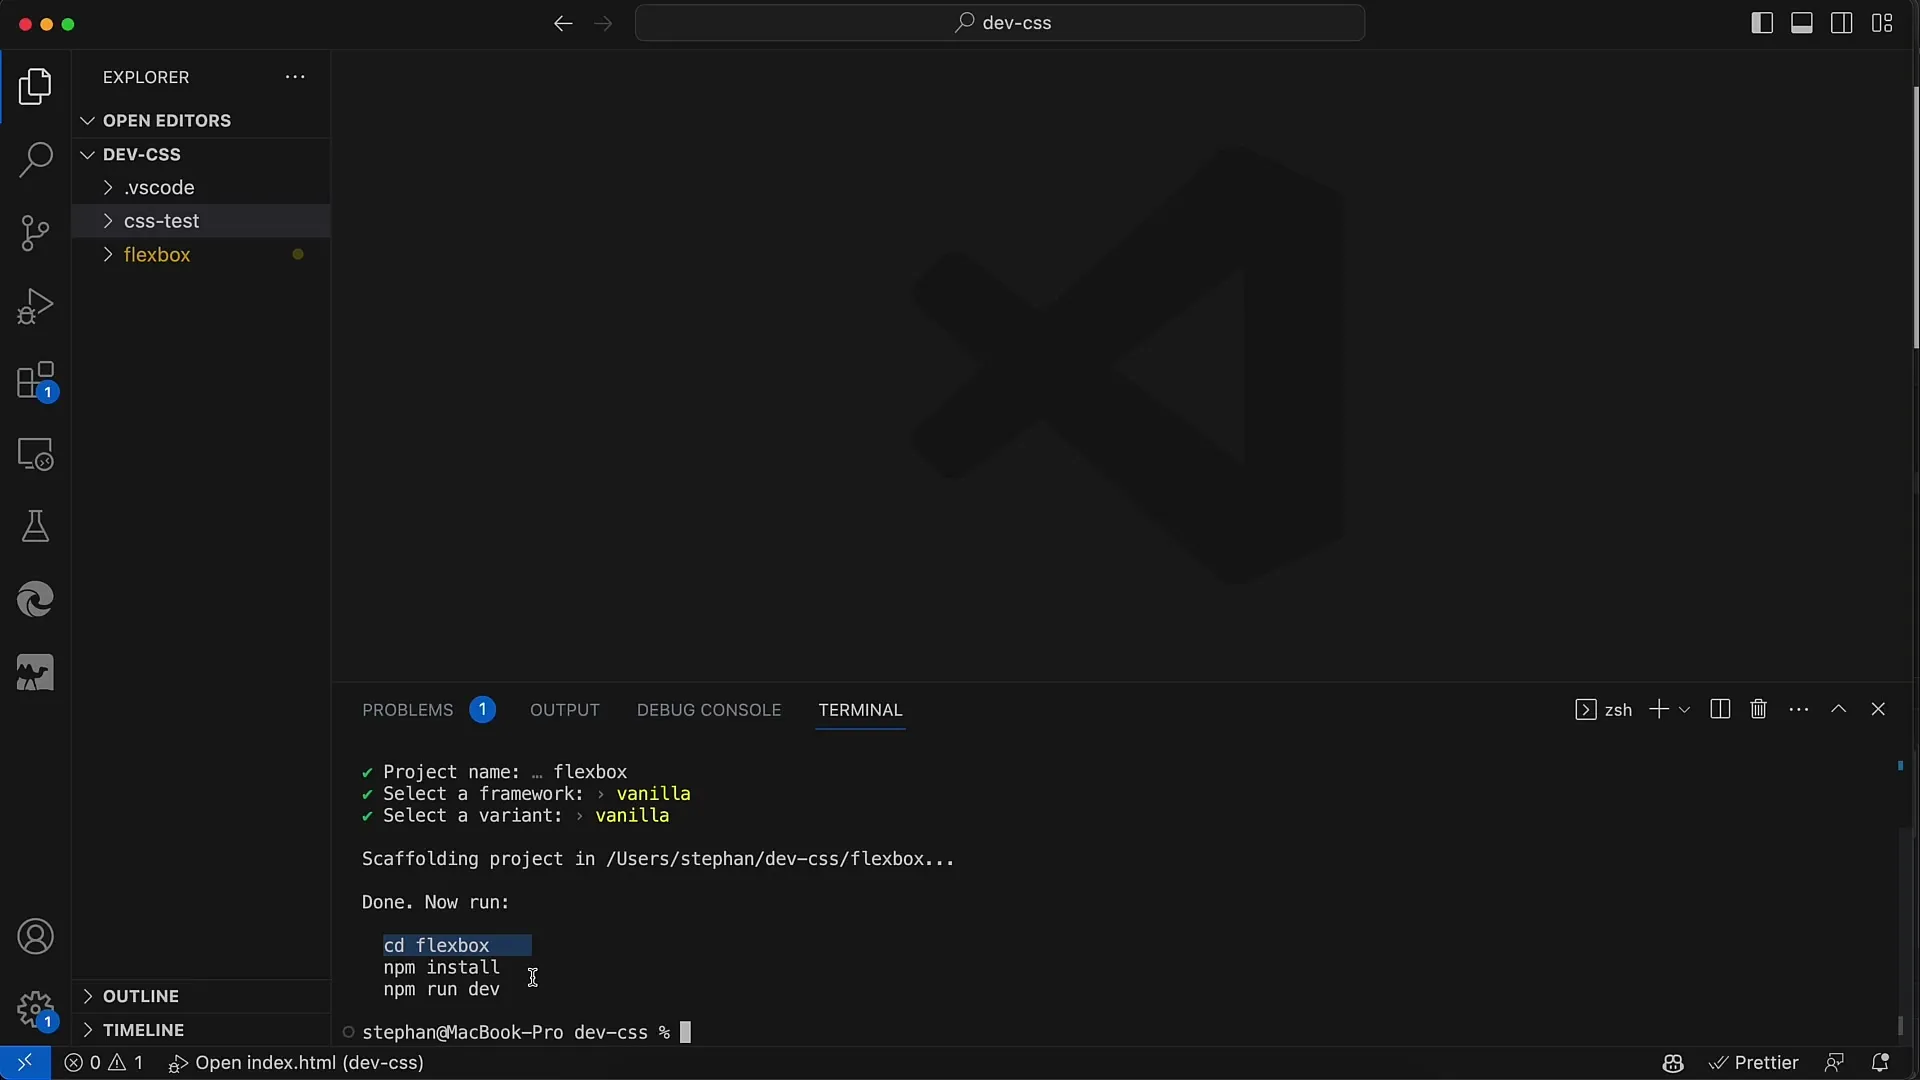Toggle the secondary side bar layout icon

(x=1842, y=23)
